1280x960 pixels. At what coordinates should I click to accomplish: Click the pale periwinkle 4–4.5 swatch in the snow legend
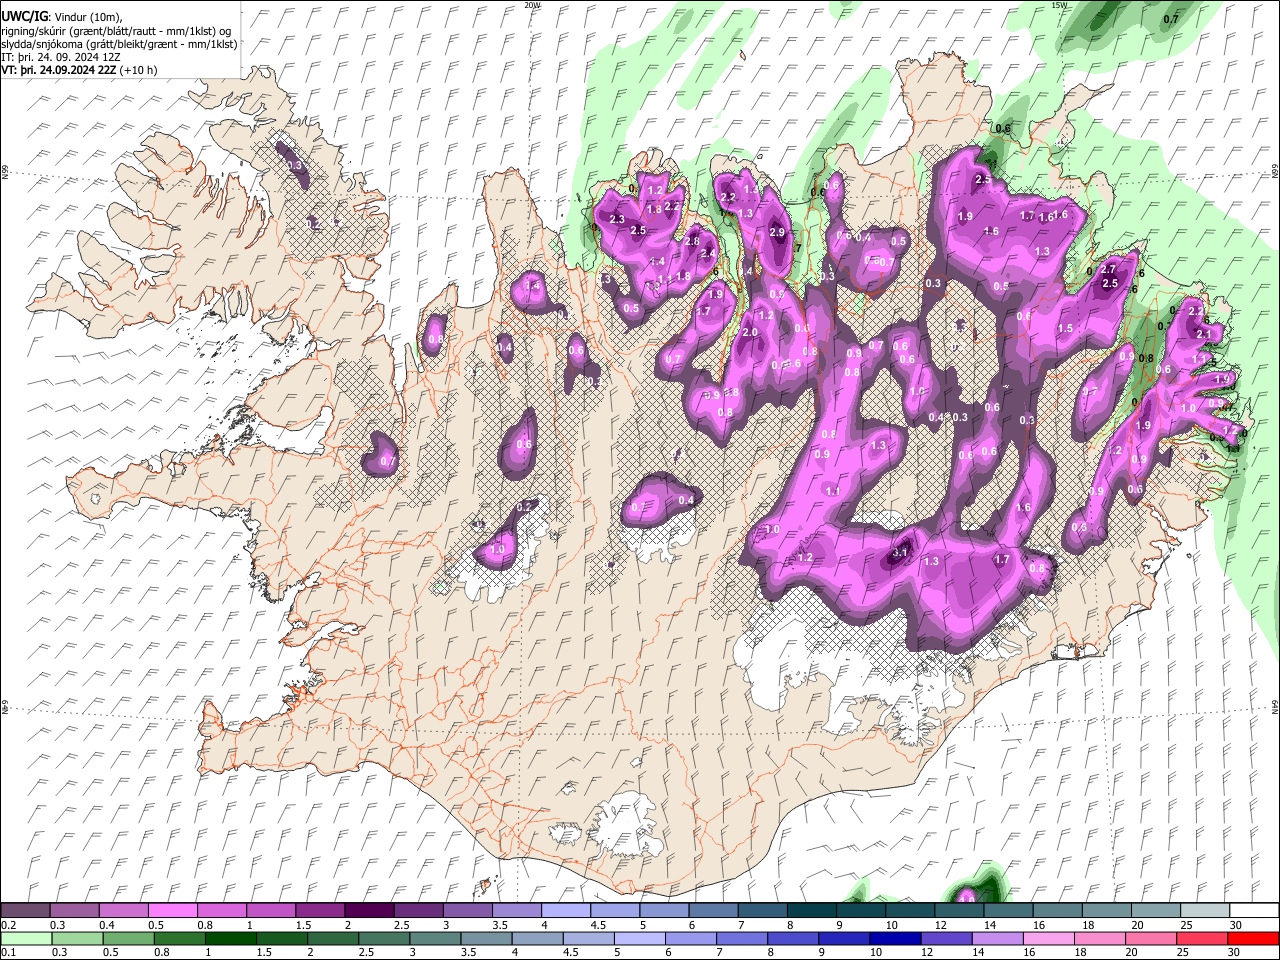(x=566, y=911)
